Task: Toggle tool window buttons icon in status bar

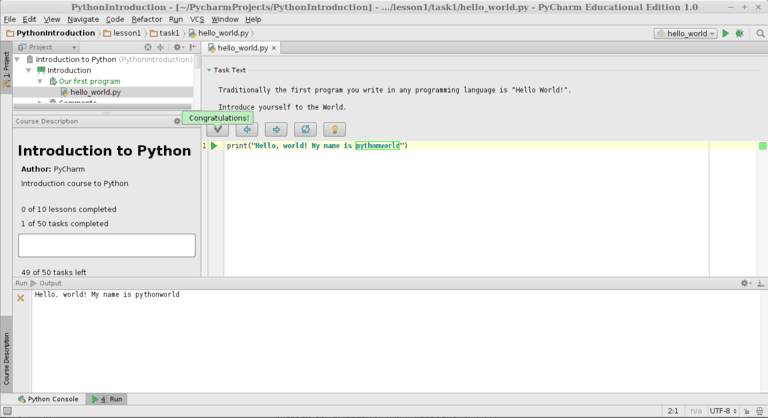Action: [7, 411]
